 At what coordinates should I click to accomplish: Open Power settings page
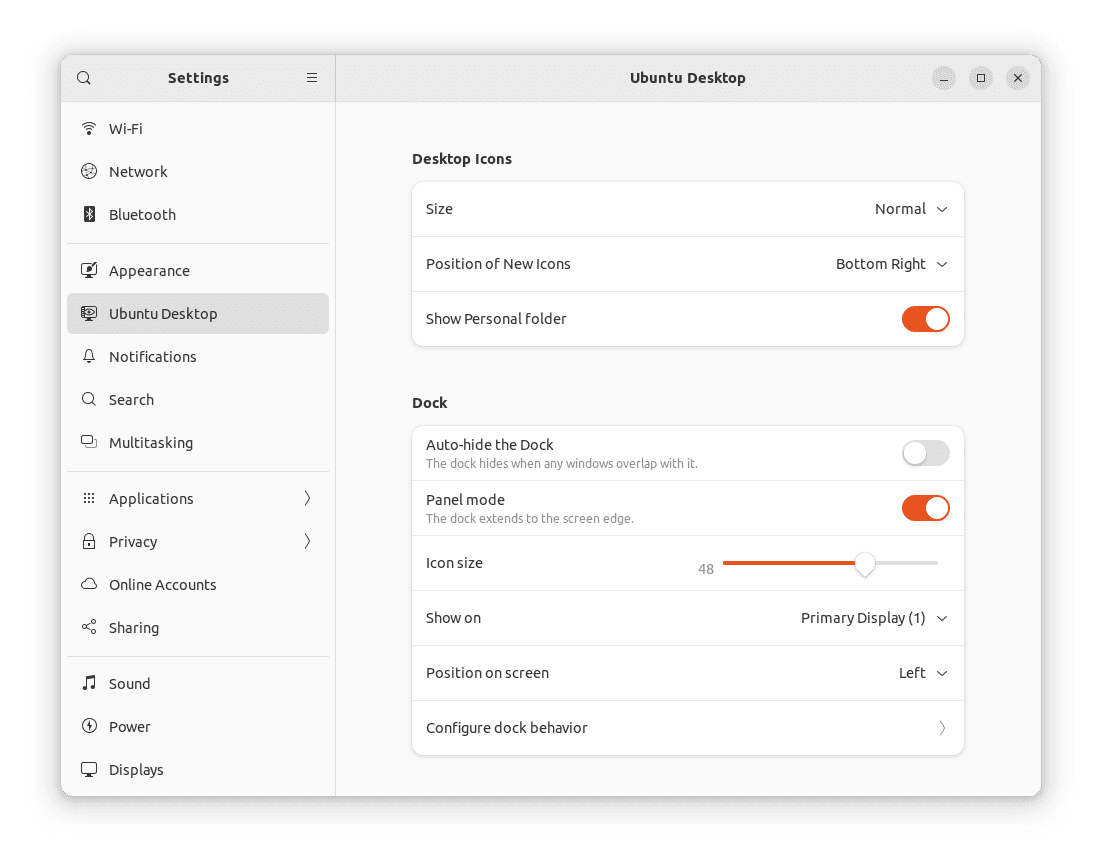(197, 726)
